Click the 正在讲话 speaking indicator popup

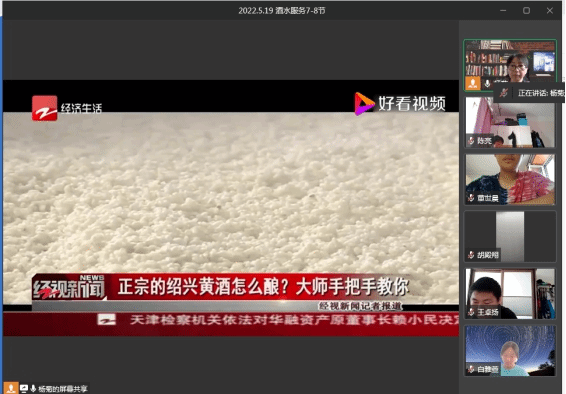pos(529,93)
